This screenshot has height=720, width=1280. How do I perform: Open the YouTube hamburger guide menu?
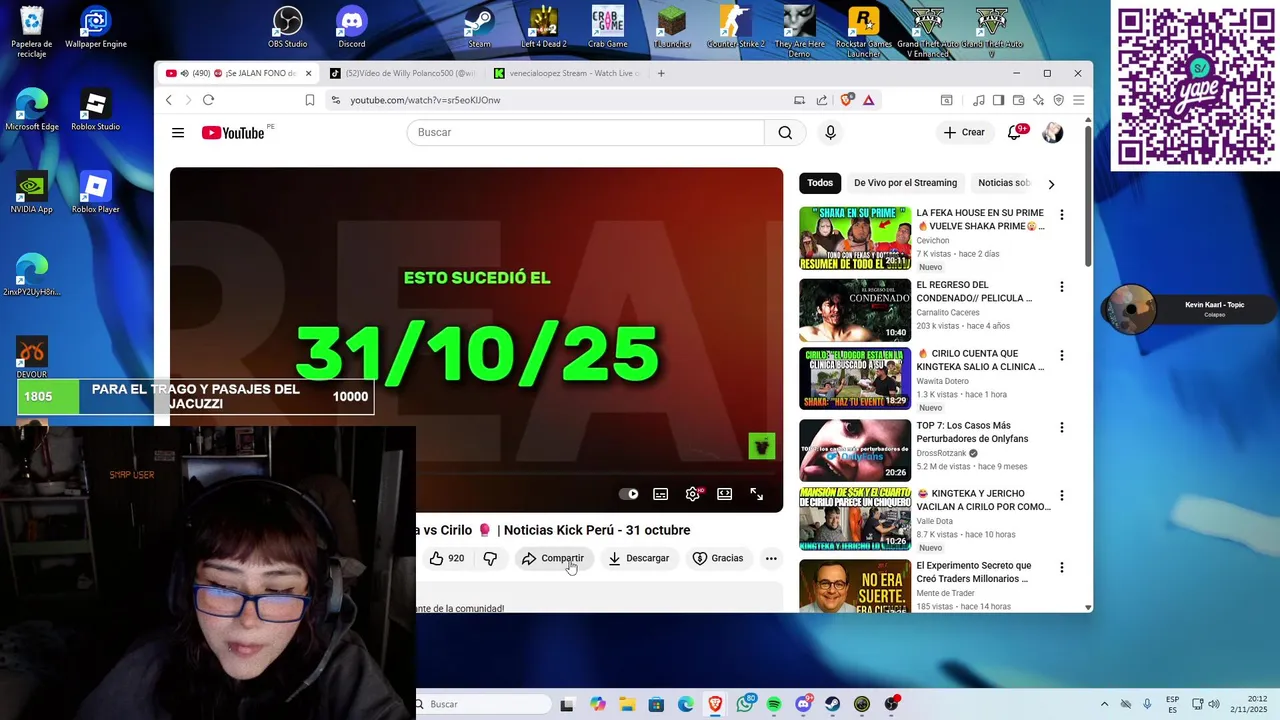point(178,133)
